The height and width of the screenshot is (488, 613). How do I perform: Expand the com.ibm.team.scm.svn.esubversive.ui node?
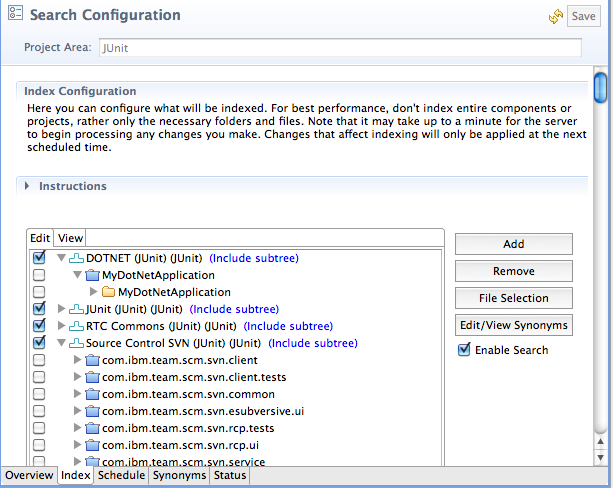tap(77, 411)
